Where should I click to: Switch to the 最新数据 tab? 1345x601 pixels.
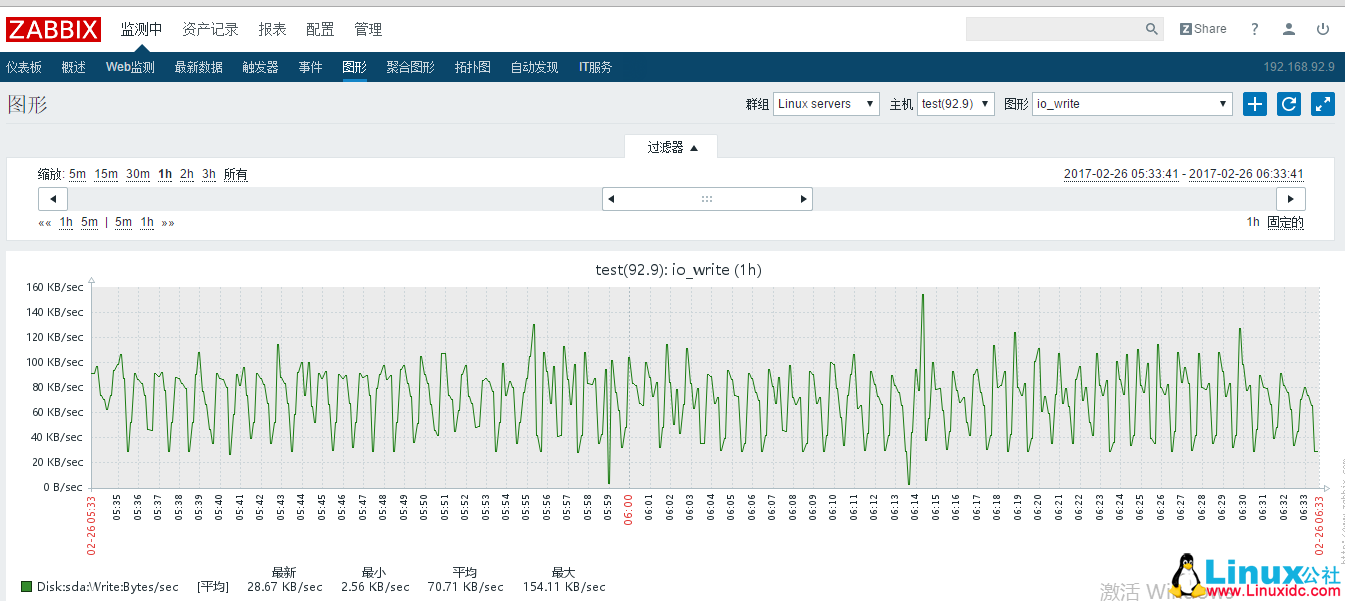pos(200,67)
